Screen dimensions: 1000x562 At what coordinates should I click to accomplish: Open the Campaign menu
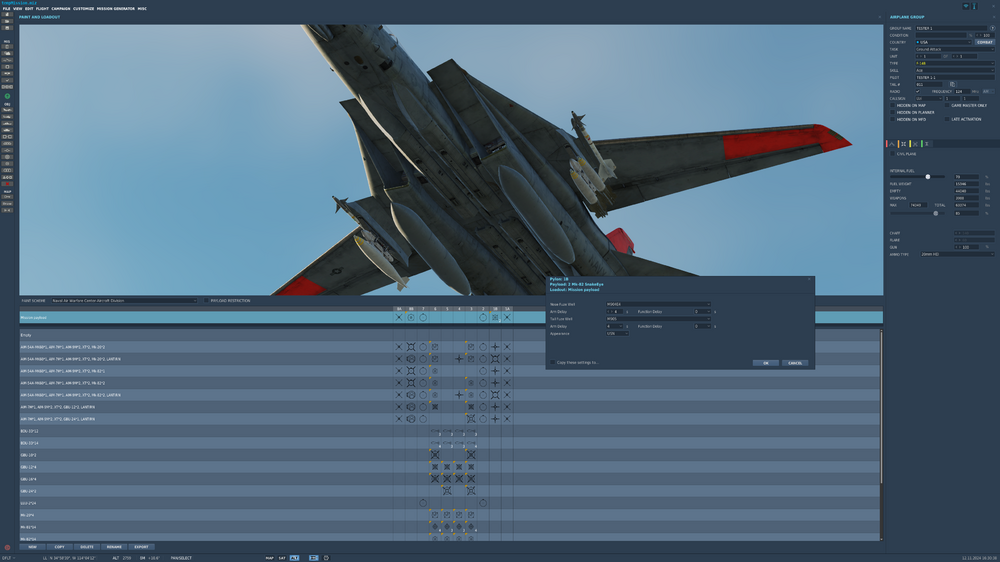61,9
